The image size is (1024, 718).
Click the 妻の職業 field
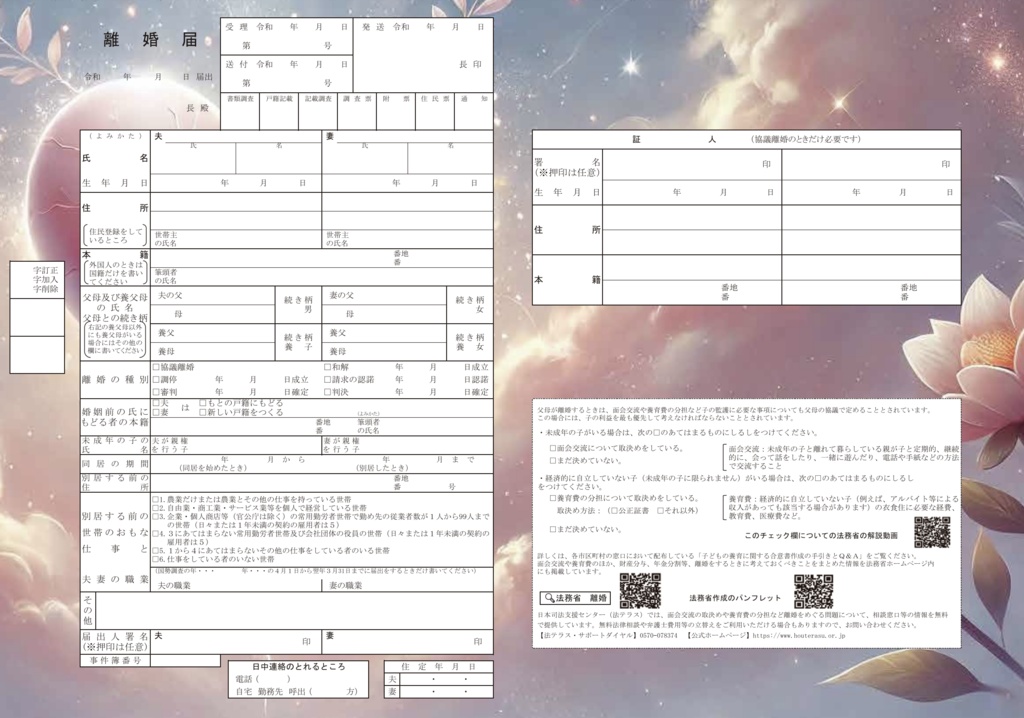408,585
